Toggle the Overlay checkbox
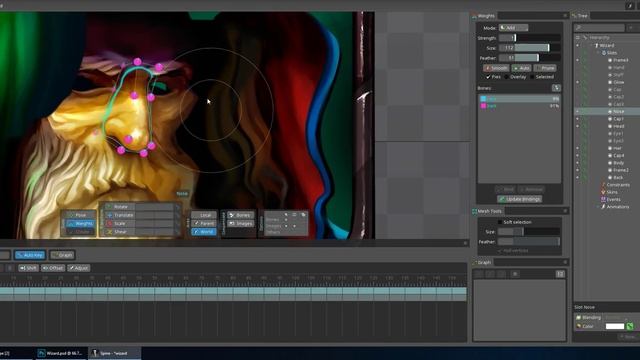Screen dimensions: 640x360 point(507,77)
